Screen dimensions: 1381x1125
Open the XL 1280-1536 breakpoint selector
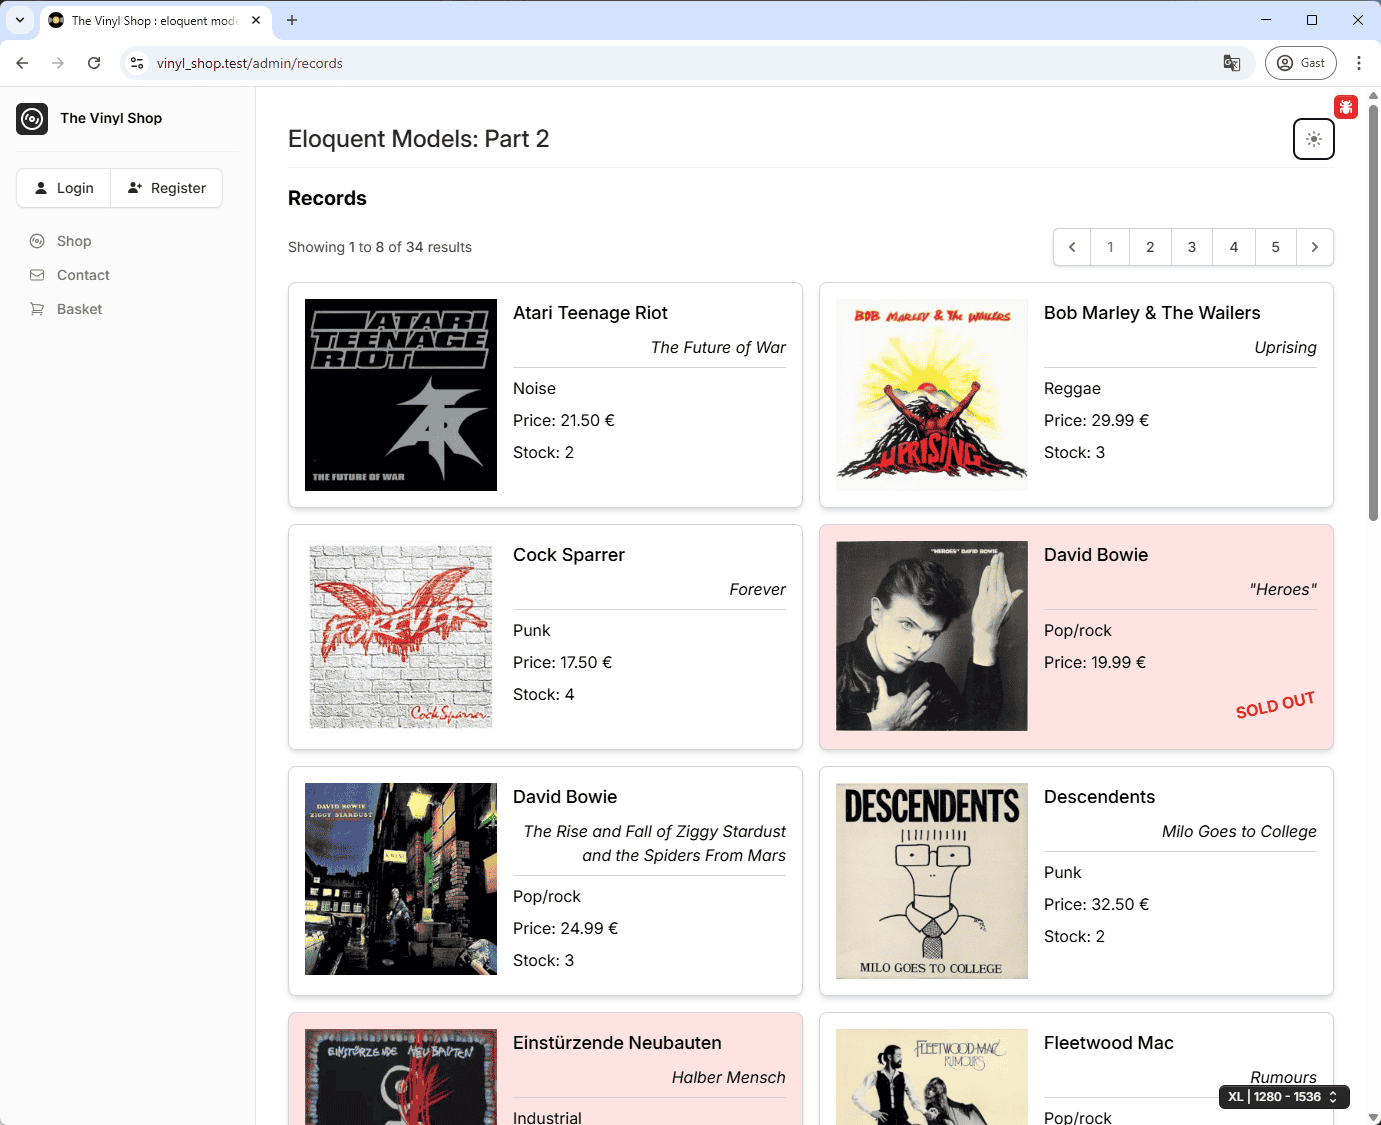tap(1285, 1097)
